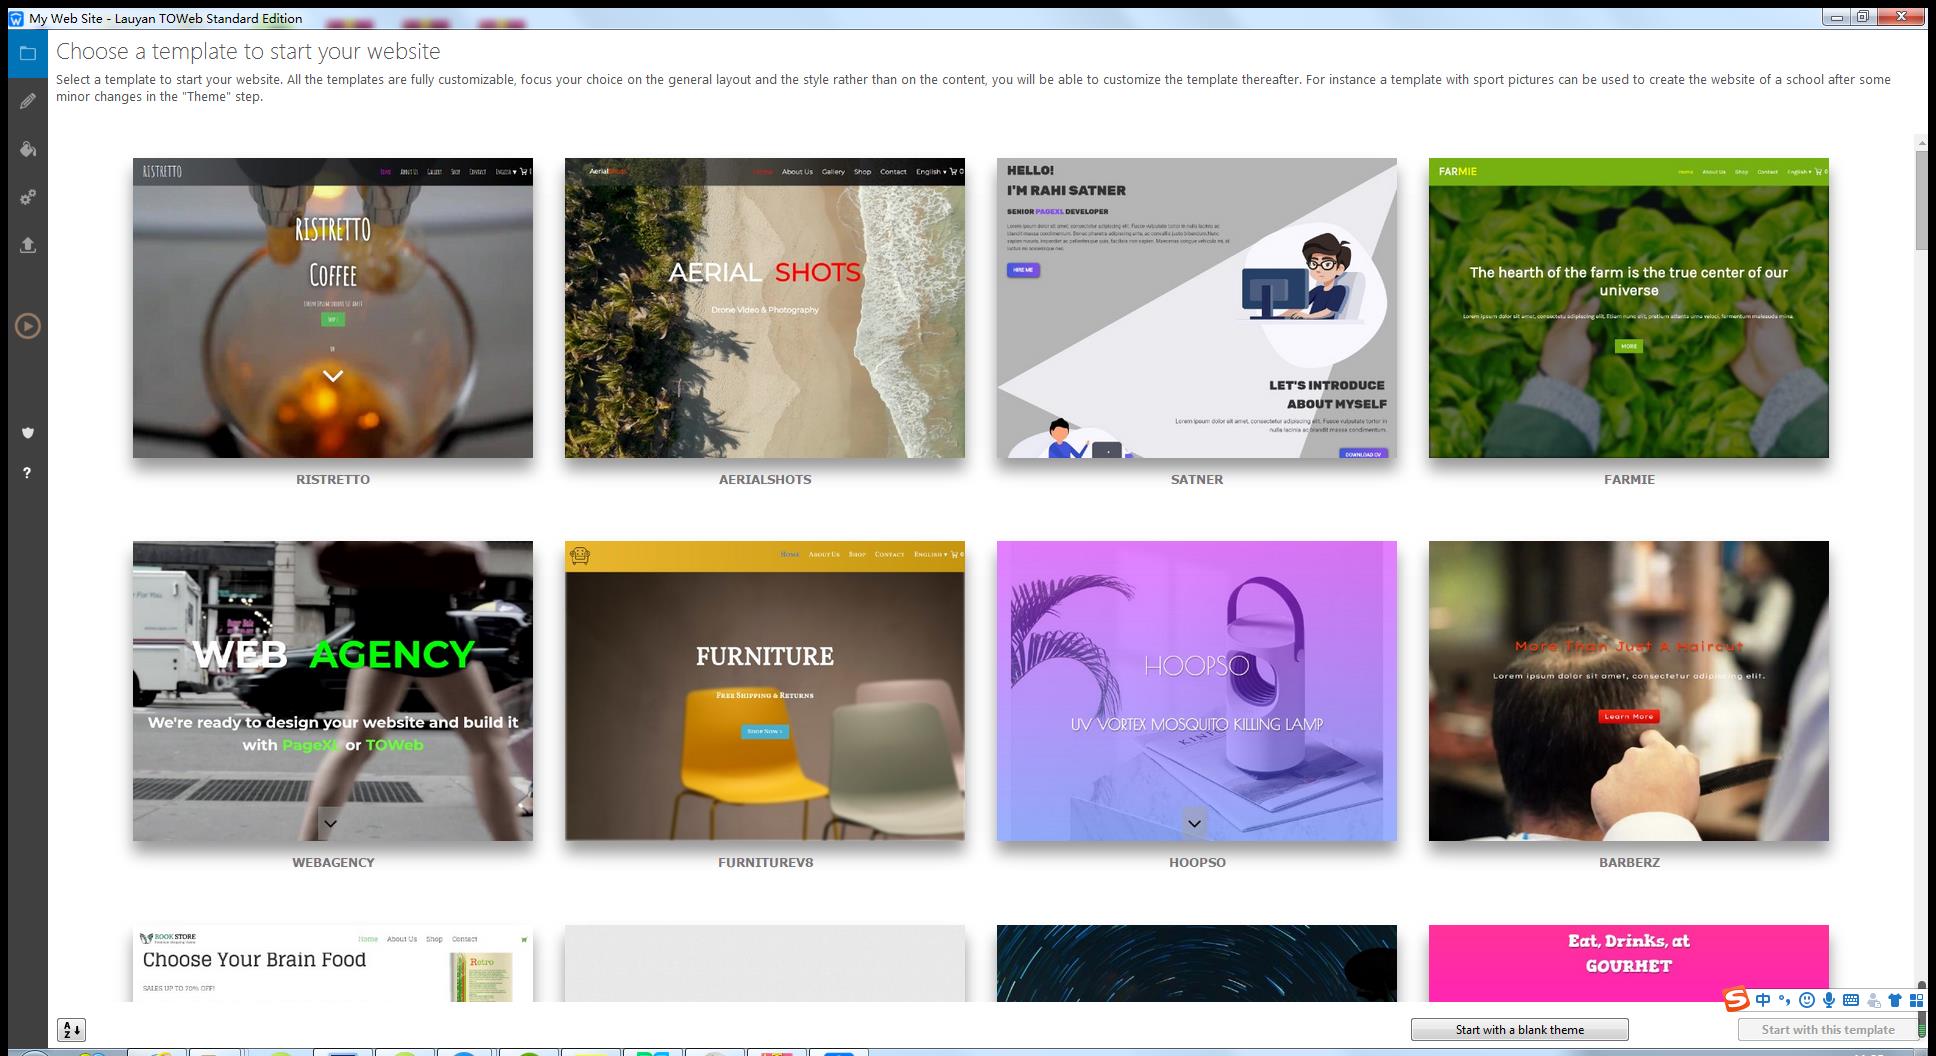Start Sogou voice input with the microphone icon
This screenshot has width=1936, height=1056.
pyautogui.click(x=1830, y=1000)
